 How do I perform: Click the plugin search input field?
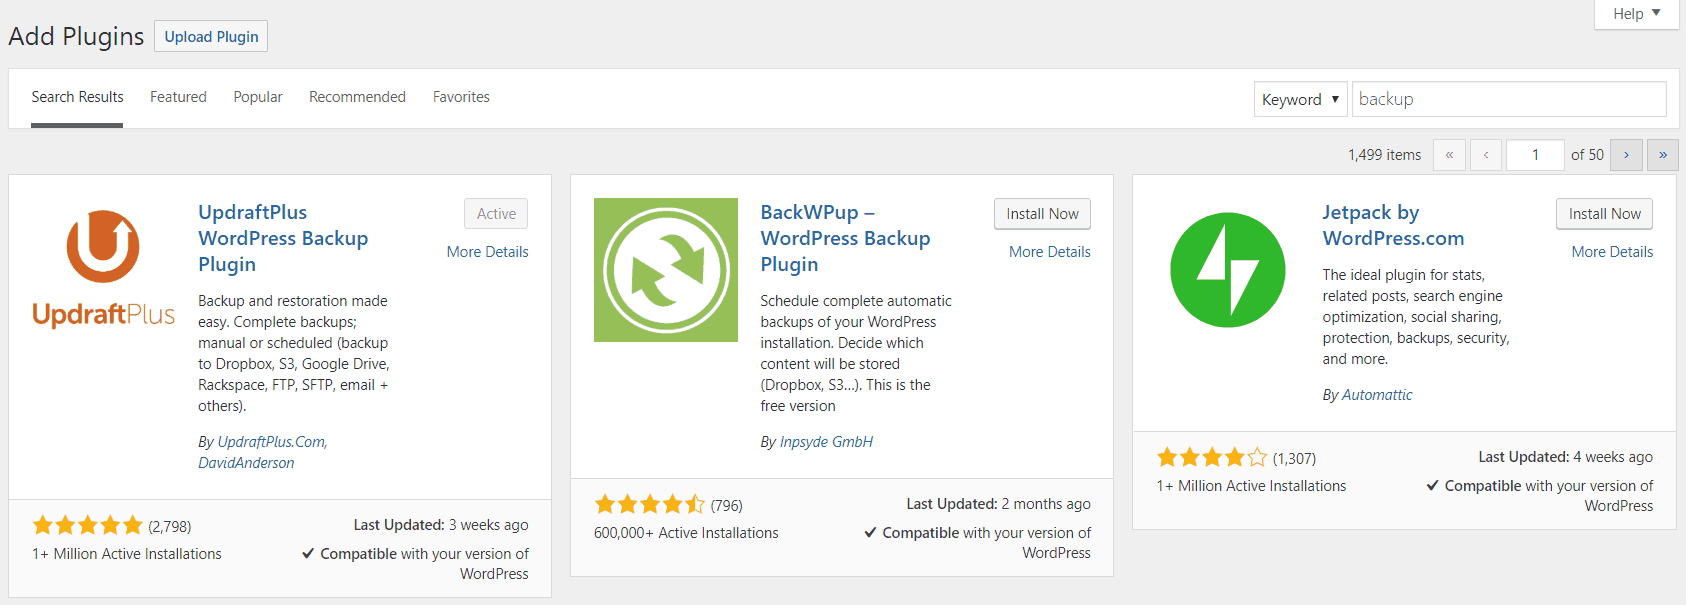point(1508,99)
